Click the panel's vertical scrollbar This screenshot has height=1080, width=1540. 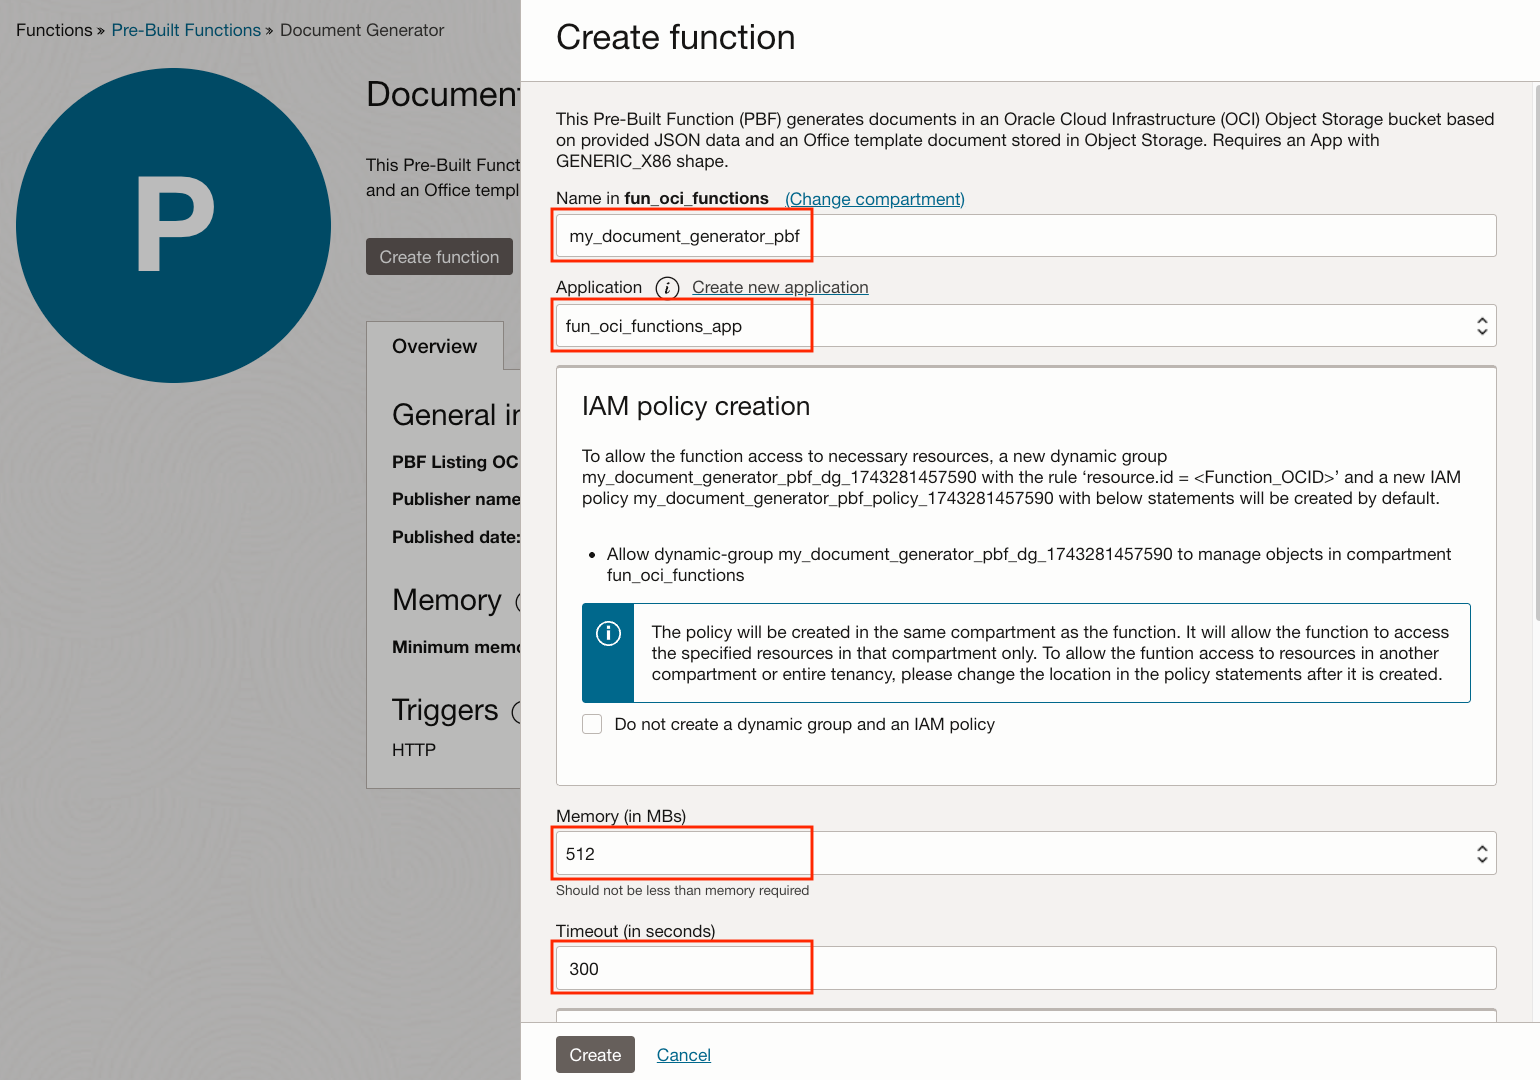1536,350
